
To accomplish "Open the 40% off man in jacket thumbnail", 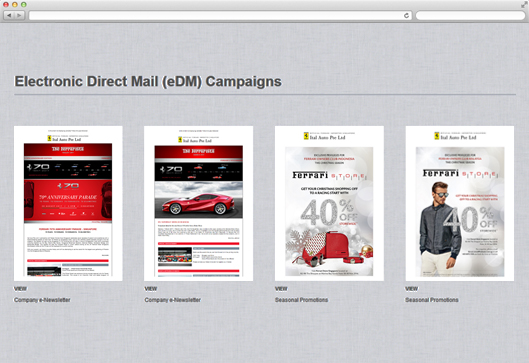I will [x=460, y=203].
